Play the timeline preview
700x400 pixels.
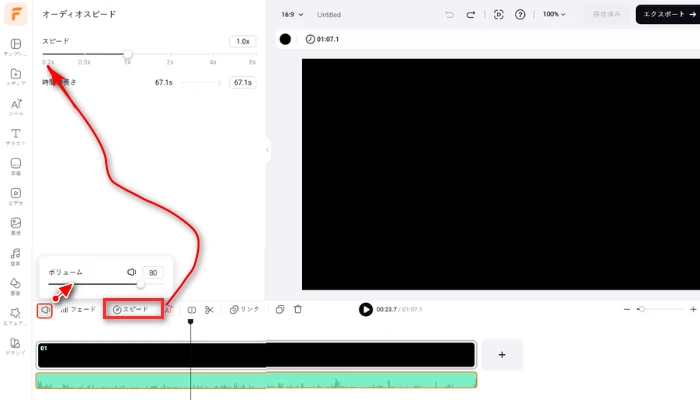[x=366, y=309]
